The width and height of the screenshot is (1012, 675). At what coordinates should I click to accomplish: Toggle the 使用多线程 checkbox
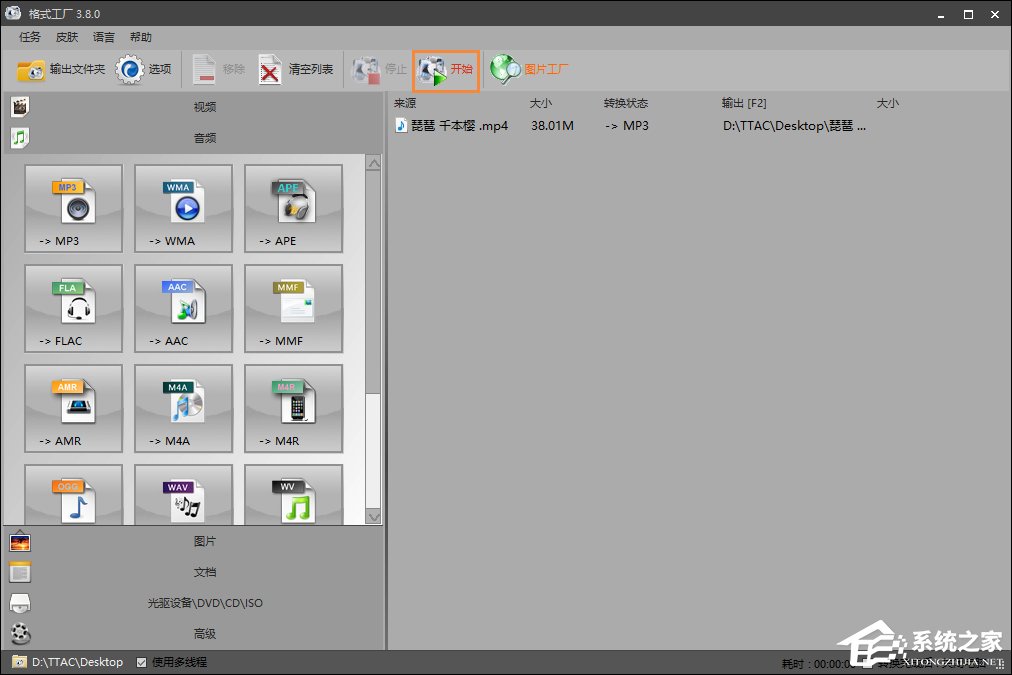[x=141, y=662]
